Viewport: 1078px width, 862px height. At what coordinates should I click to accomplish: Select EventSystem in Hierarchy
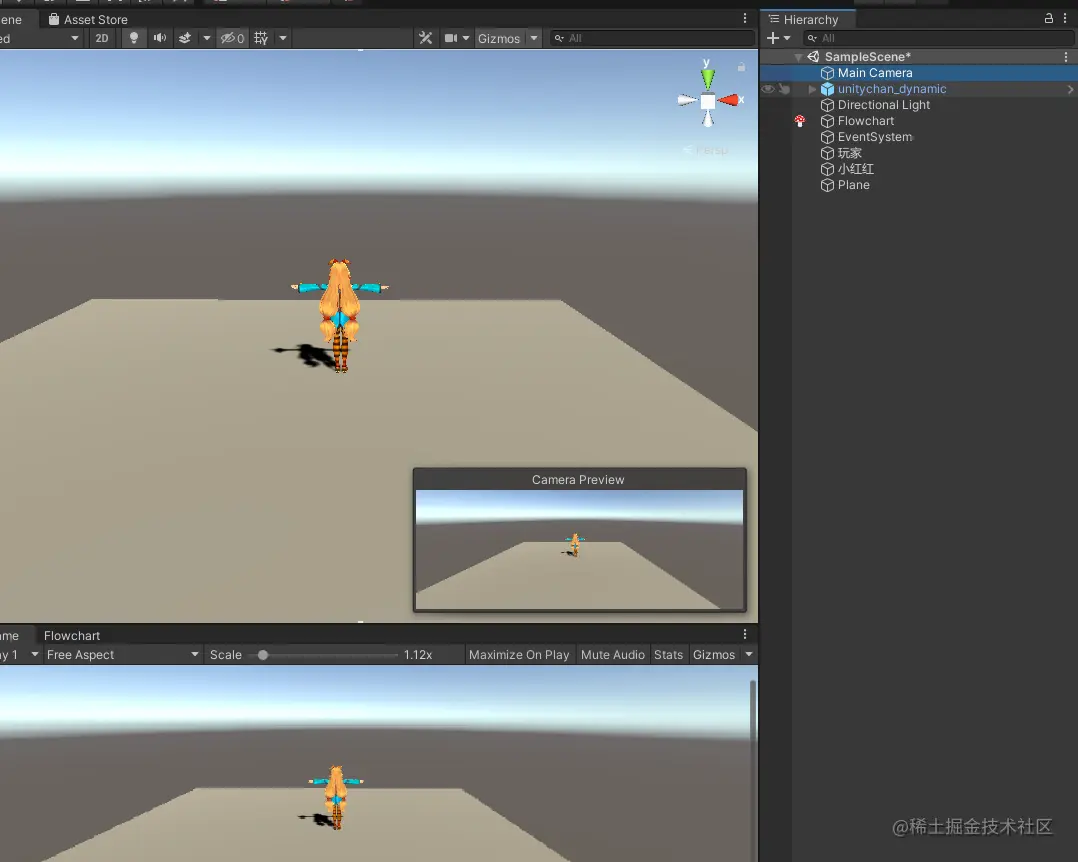(x=874, y=137)
